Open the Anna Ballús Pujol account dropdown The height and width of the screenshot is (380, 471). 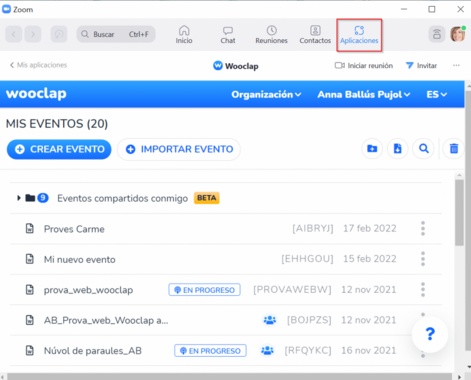[363, 95]
